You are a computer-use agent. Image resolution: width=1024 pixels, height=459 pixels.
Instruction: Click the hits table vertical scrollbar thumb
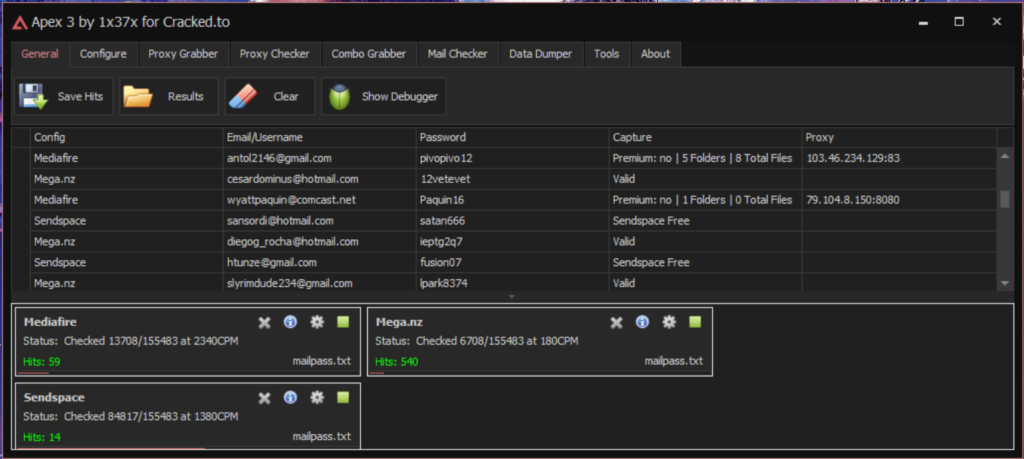tap(1005, 199)
